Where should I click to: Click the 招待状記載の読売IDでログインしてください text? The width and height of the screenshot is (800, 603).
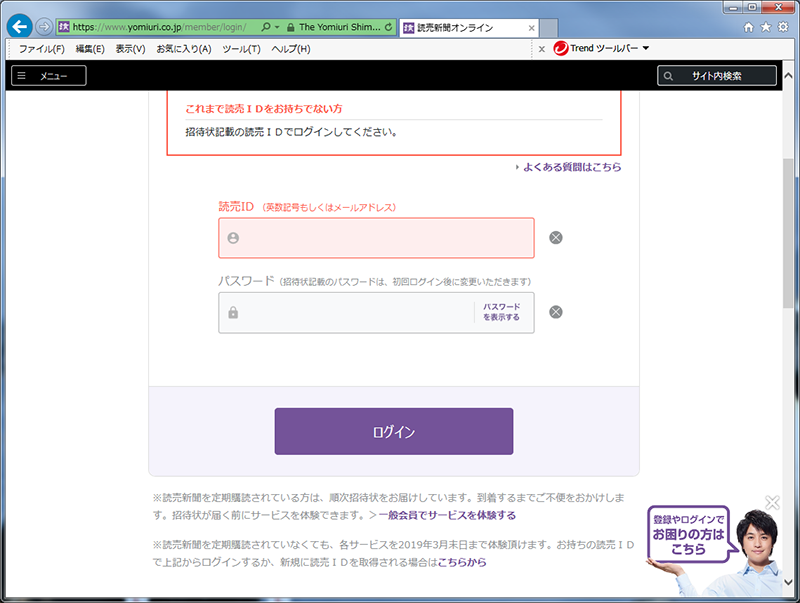point(291,132)
